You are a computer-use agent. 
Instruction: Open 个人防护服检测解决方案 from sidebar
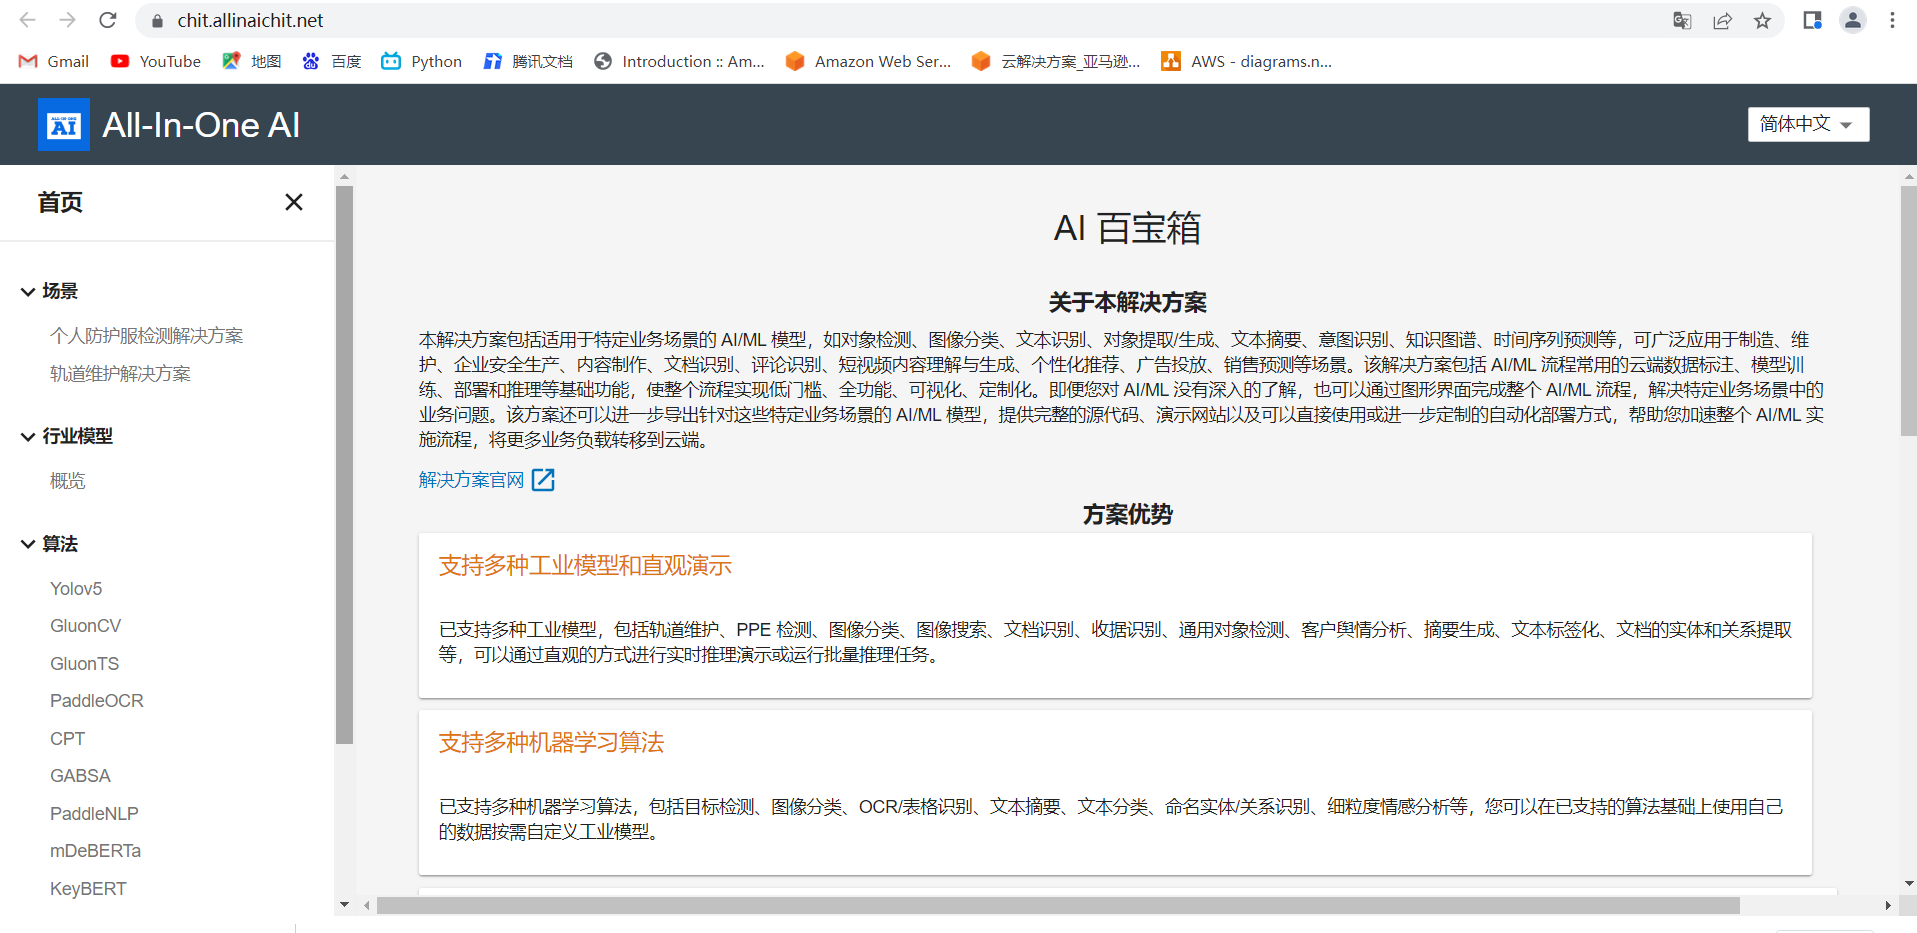[147, 336]
